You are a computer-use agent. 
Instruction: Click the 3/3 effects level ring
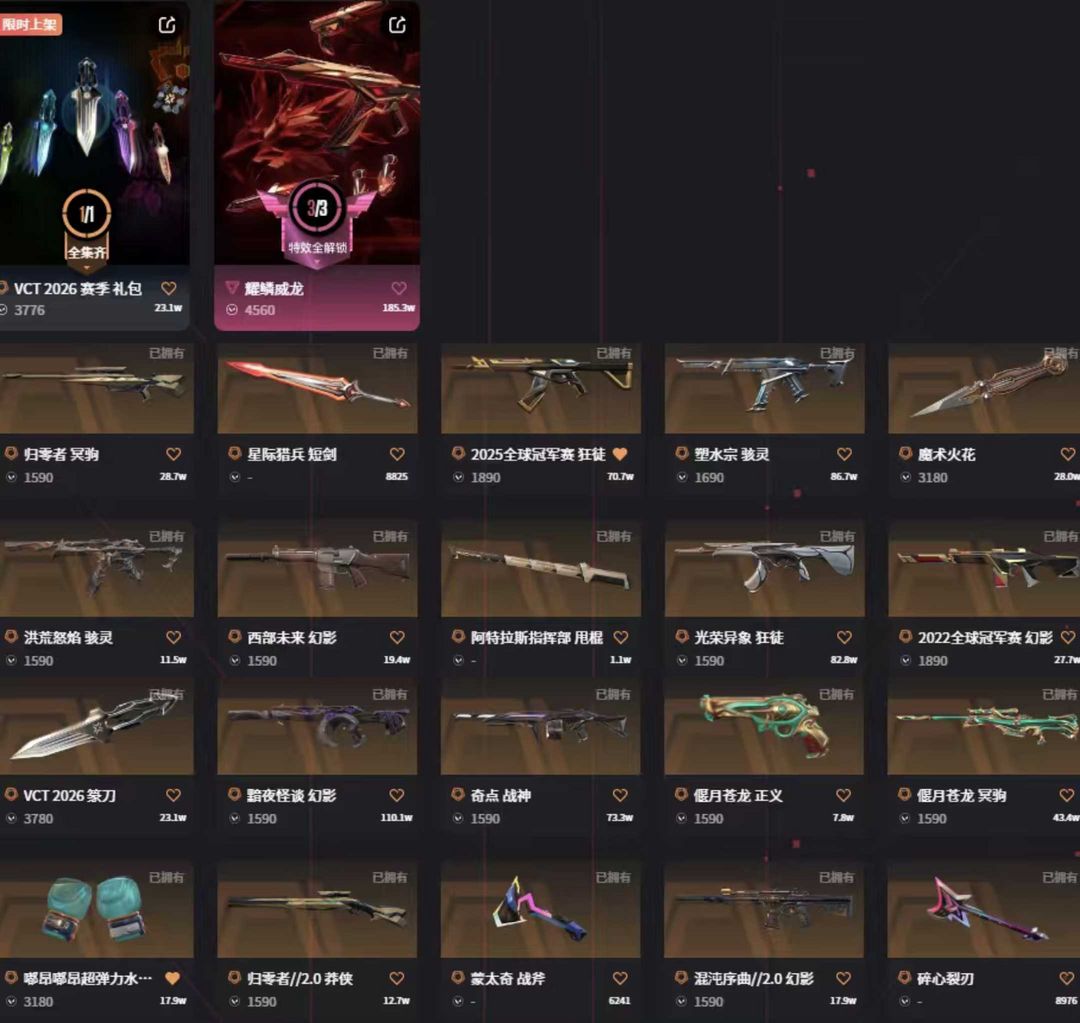pyautogui.click(x=317, y=207)
